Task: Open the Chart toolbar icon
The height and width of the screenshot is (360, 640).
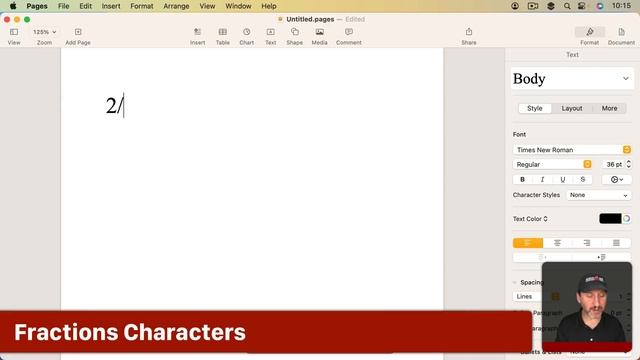Action: coord(247,32)
